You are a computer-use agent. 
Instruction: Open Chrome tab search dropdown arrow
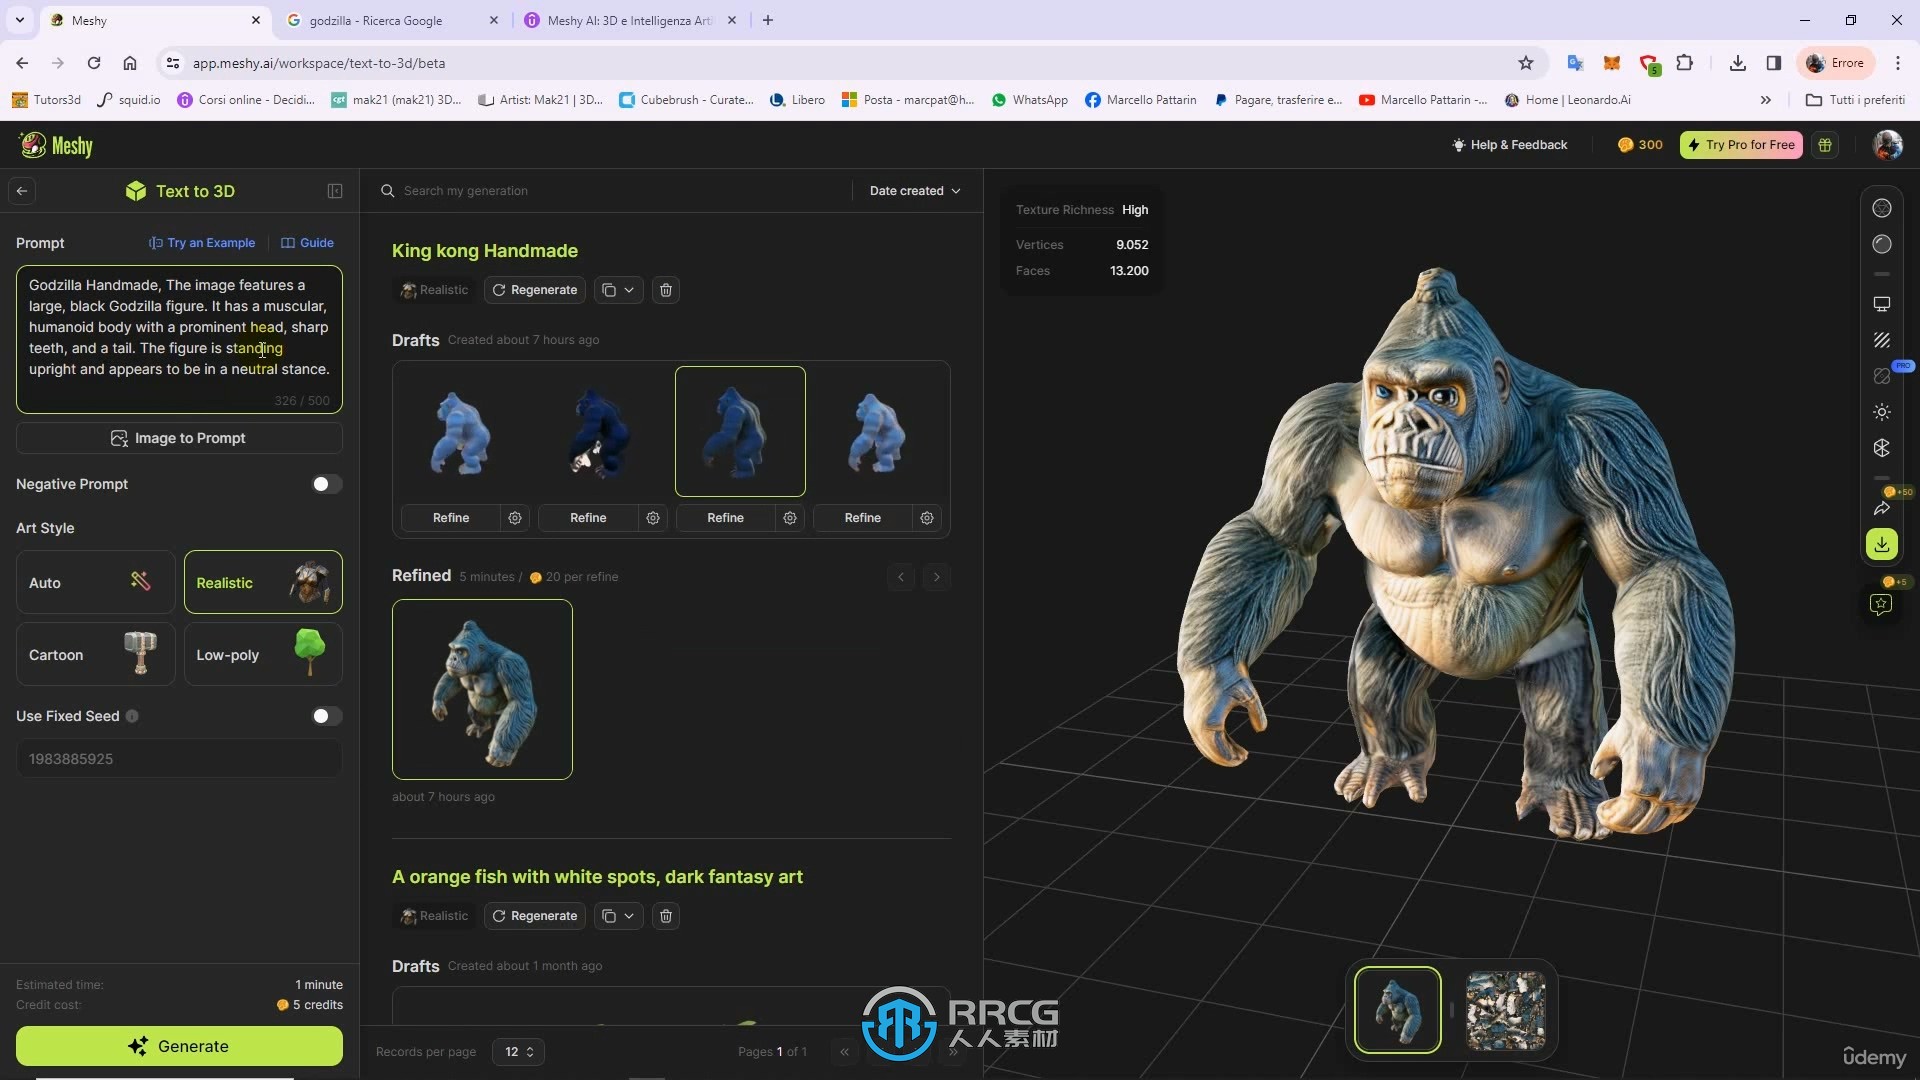coord(19,20)
